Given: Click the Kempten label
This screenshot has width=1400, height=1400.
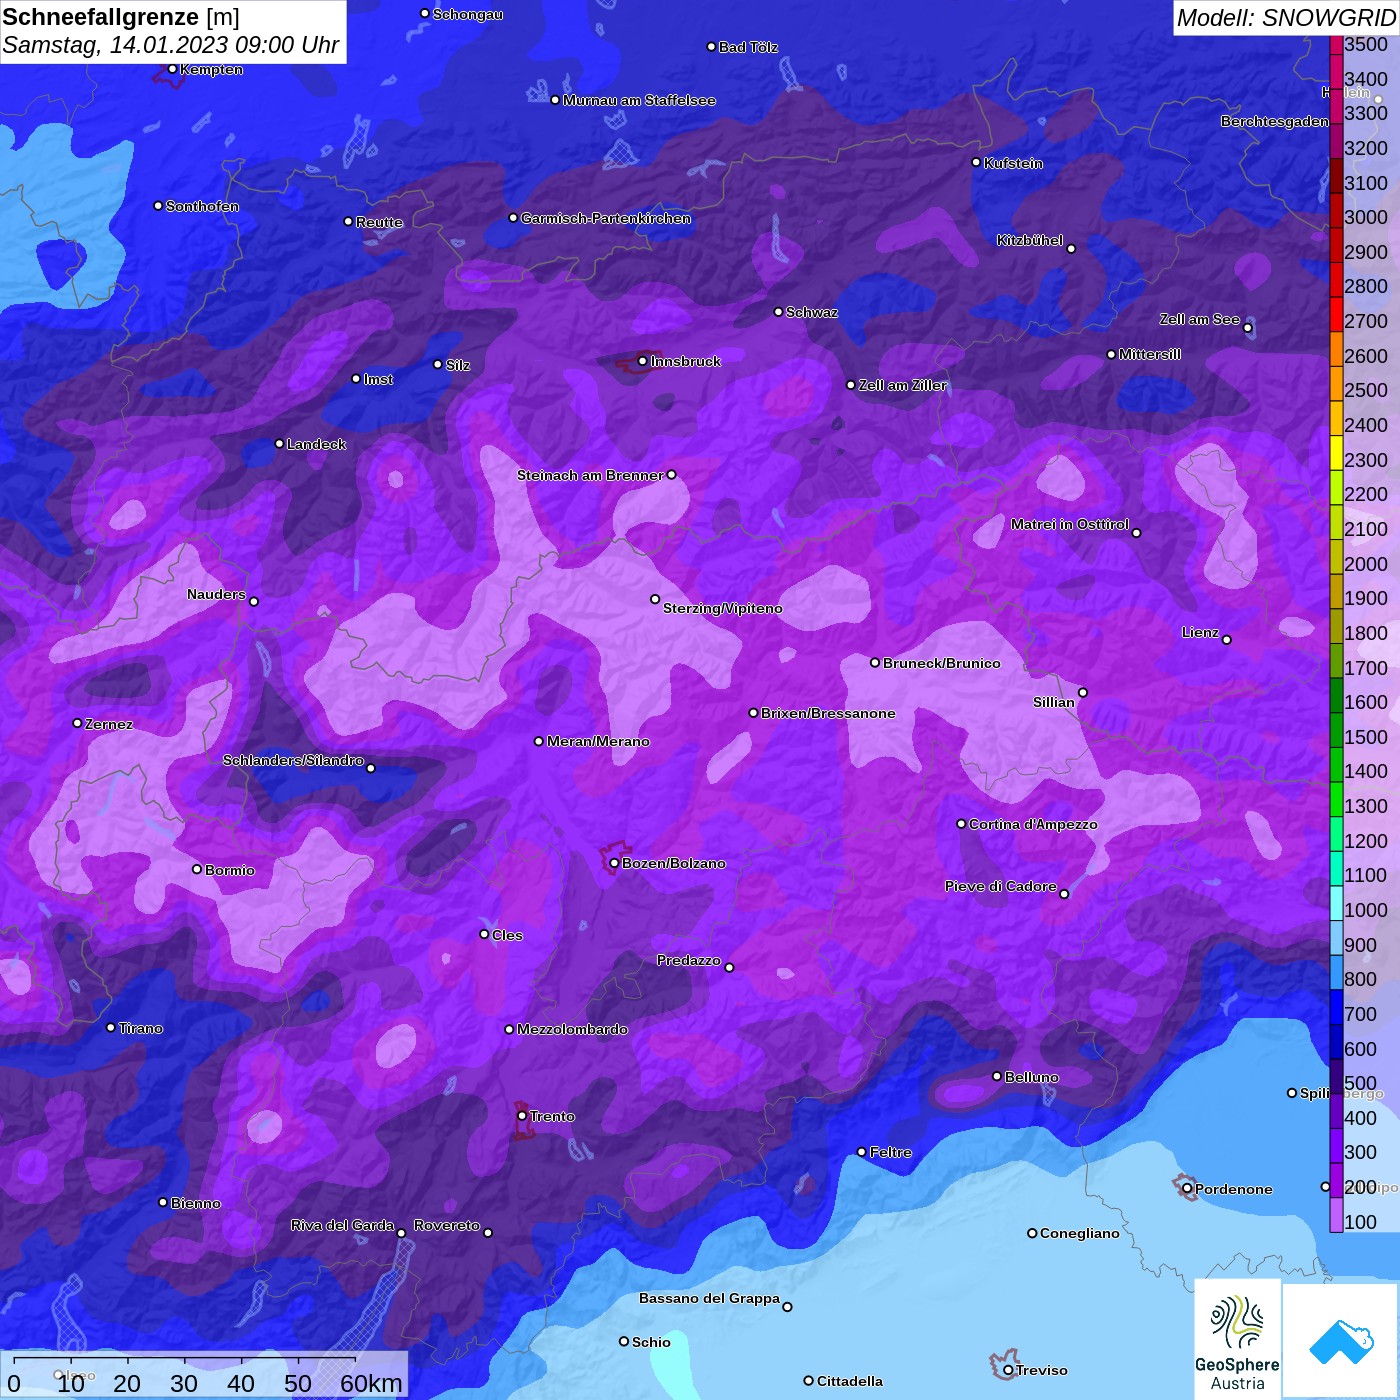Looking at the screenshot, I should pyautogui.click(x=211, y=69).
